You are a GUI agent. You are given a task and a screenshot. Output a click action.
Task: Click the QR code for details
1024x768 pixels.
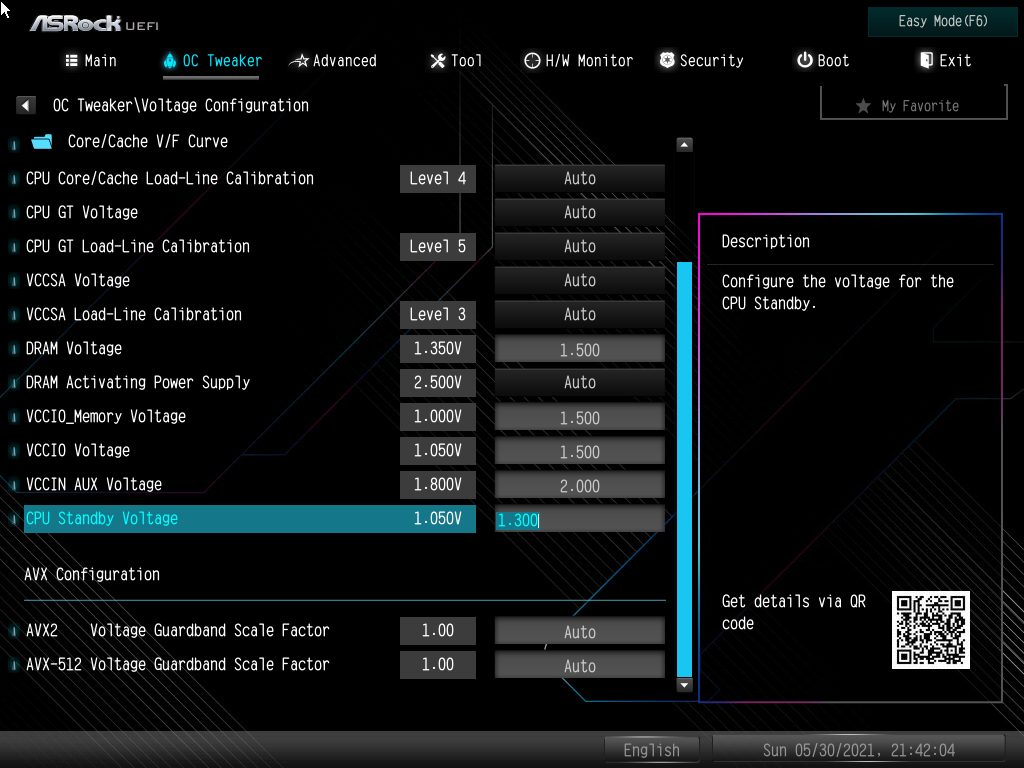(931, 630)
